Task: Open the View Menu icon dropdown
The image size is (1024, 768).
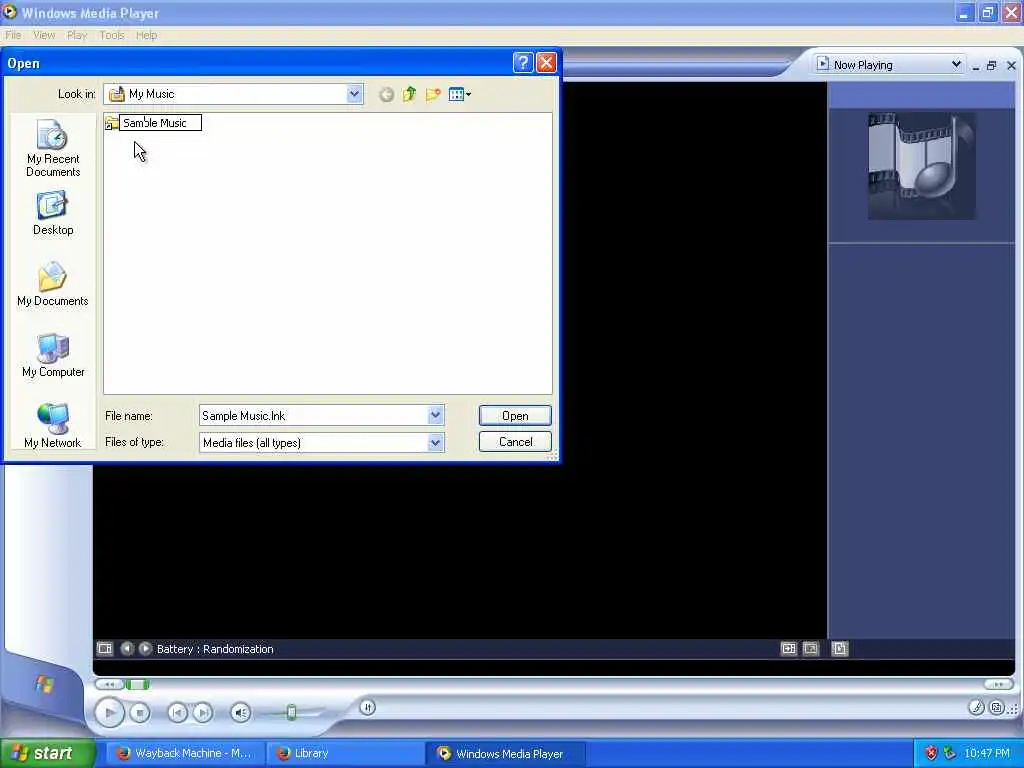Action: point(460,95)
